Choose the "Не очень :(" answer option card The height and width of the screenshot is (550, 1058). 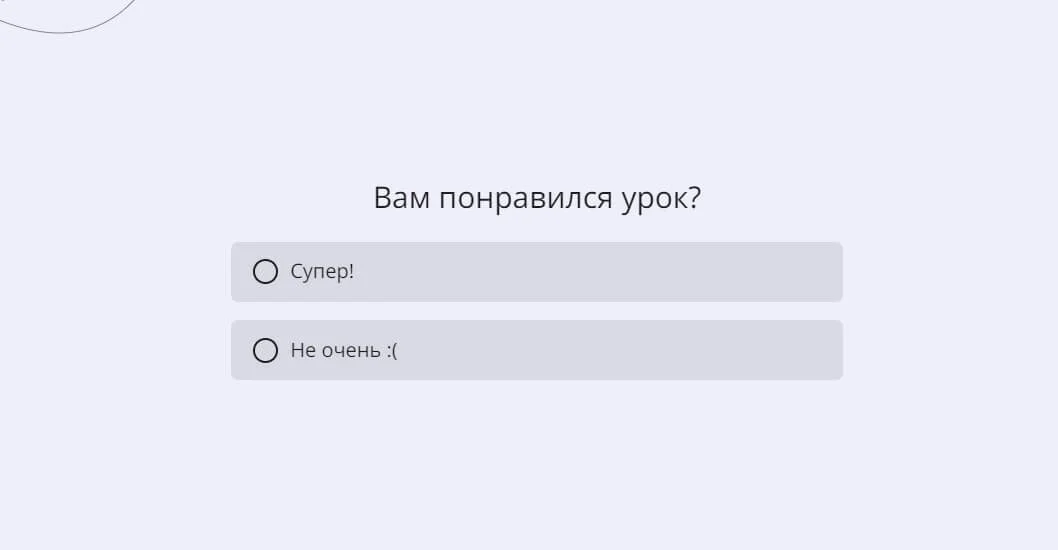(x=536, y=350)
